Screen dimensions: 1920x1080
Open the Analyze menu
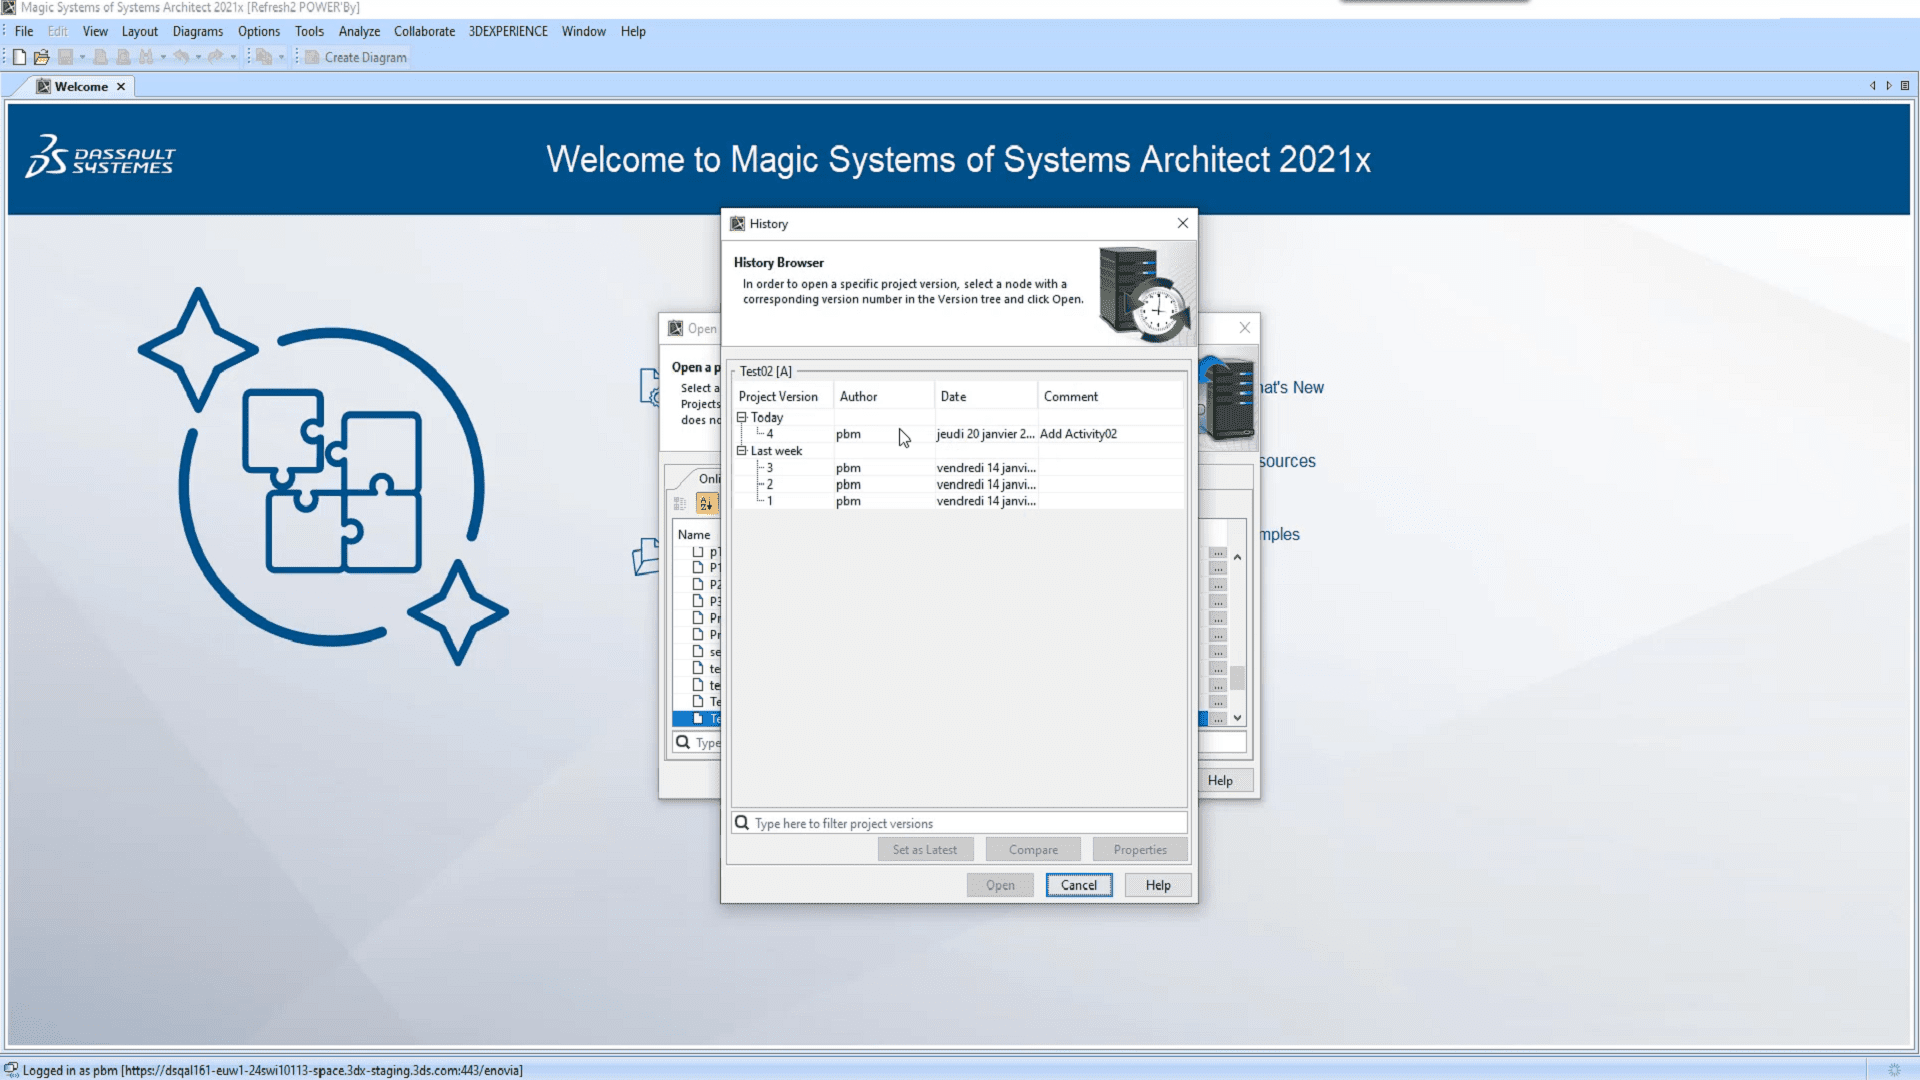click(x=359, y=31)
